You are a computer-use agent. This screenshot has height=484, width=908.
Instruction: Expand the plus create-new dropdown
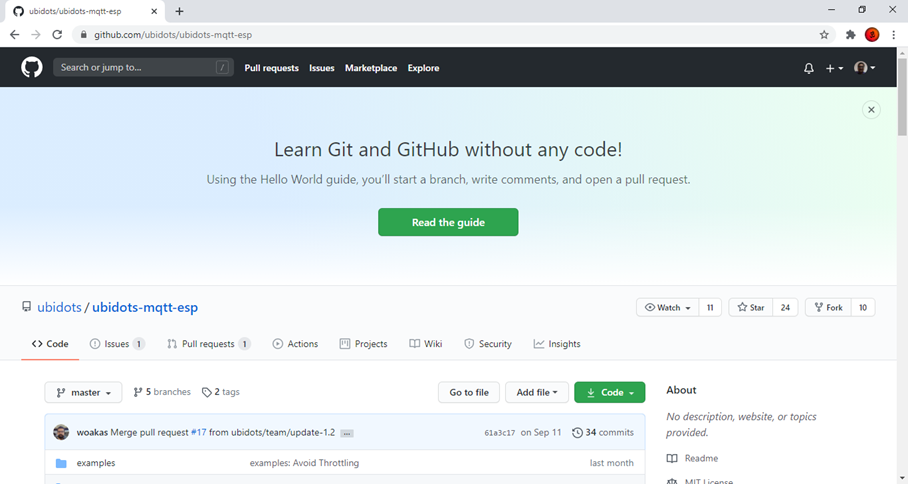834,68
